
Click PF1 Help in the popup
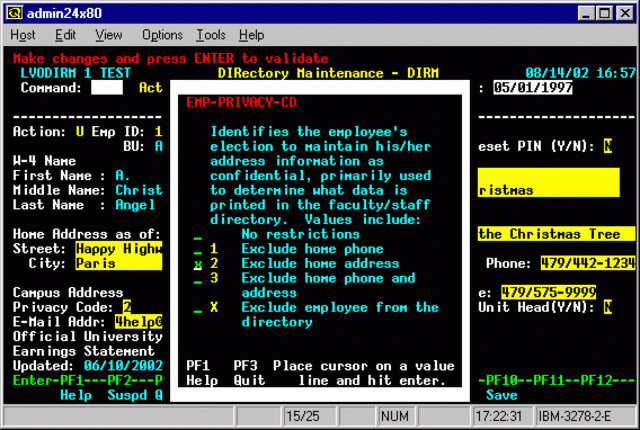[202, 373]
